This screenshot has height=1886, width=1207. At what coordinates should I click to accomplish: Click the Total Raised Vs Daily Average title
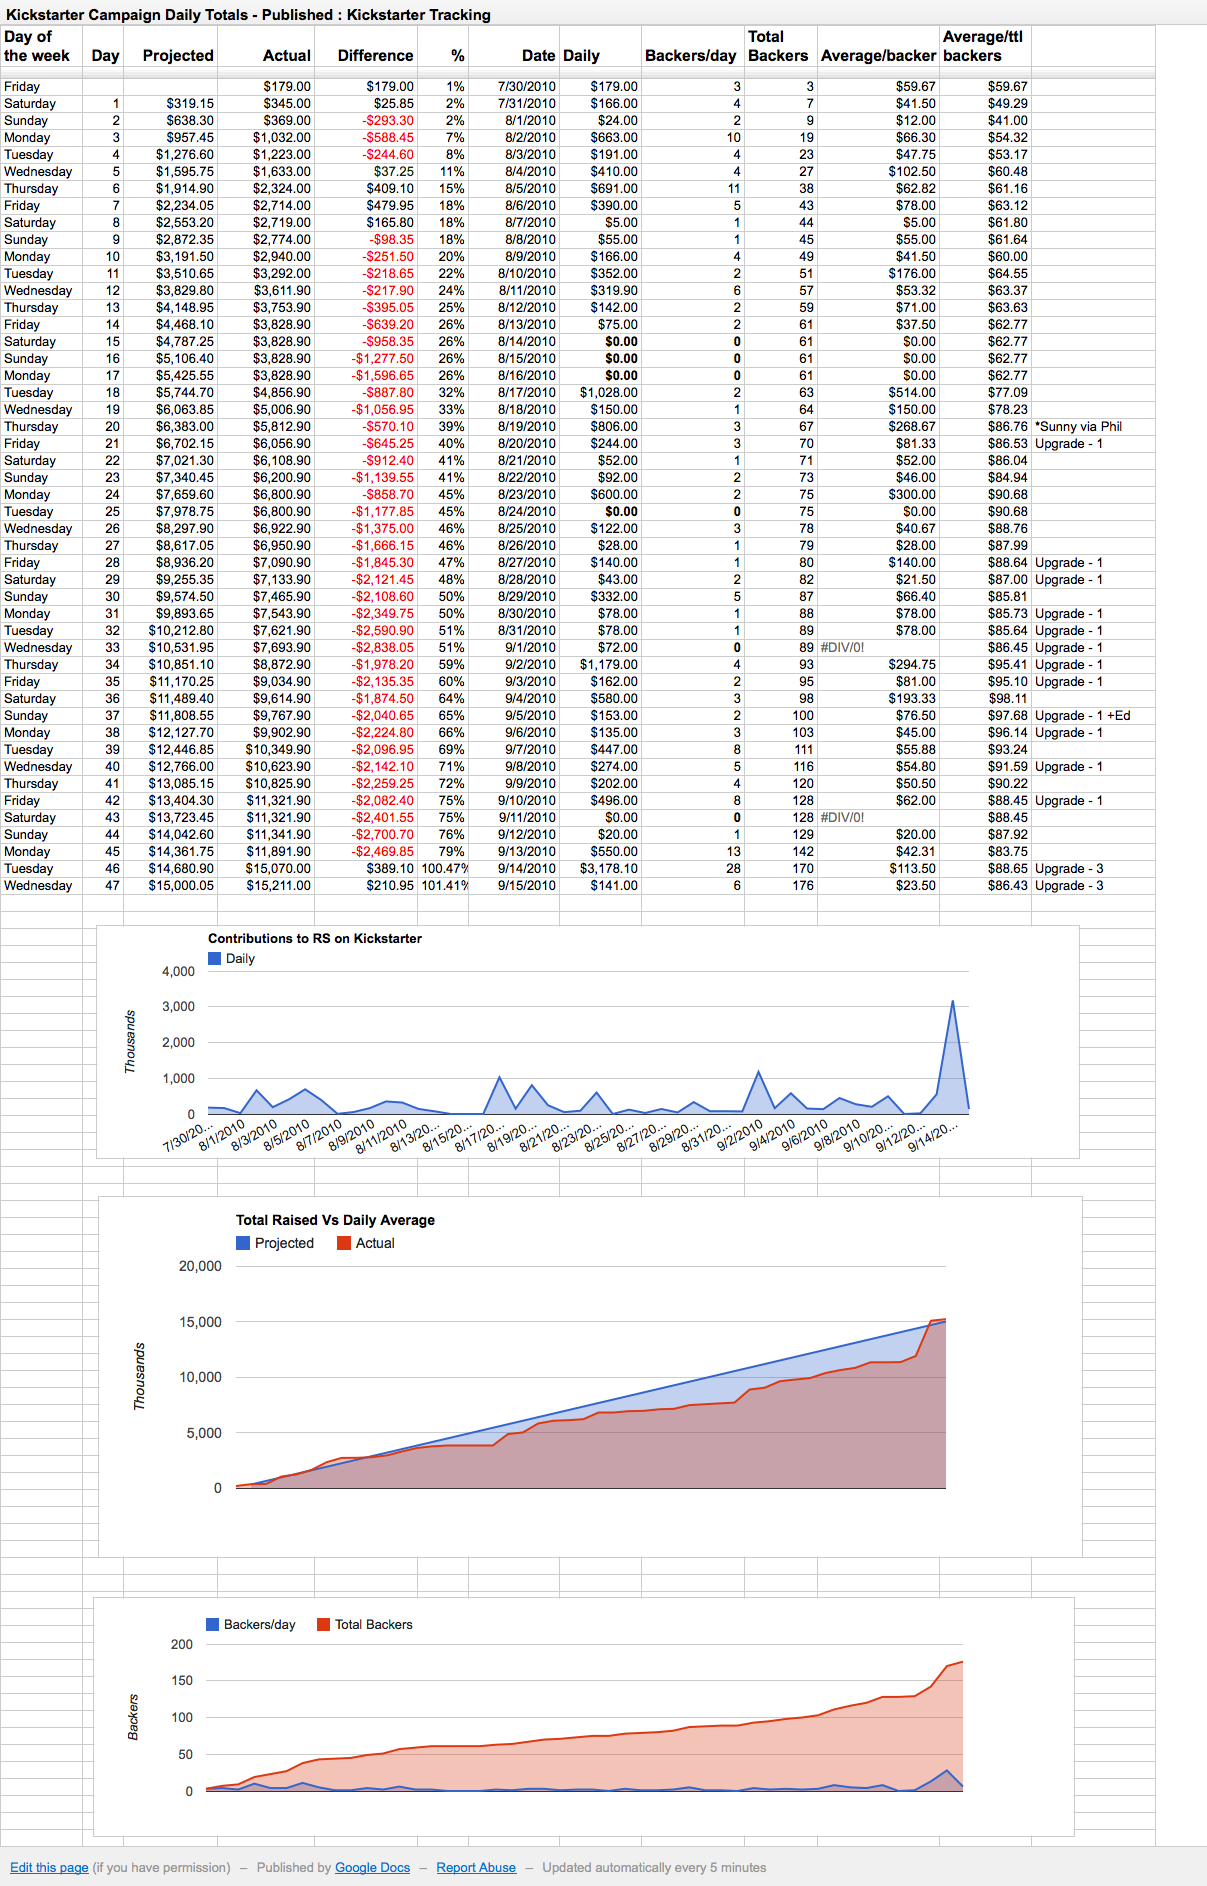click(x=335, y=1220)
